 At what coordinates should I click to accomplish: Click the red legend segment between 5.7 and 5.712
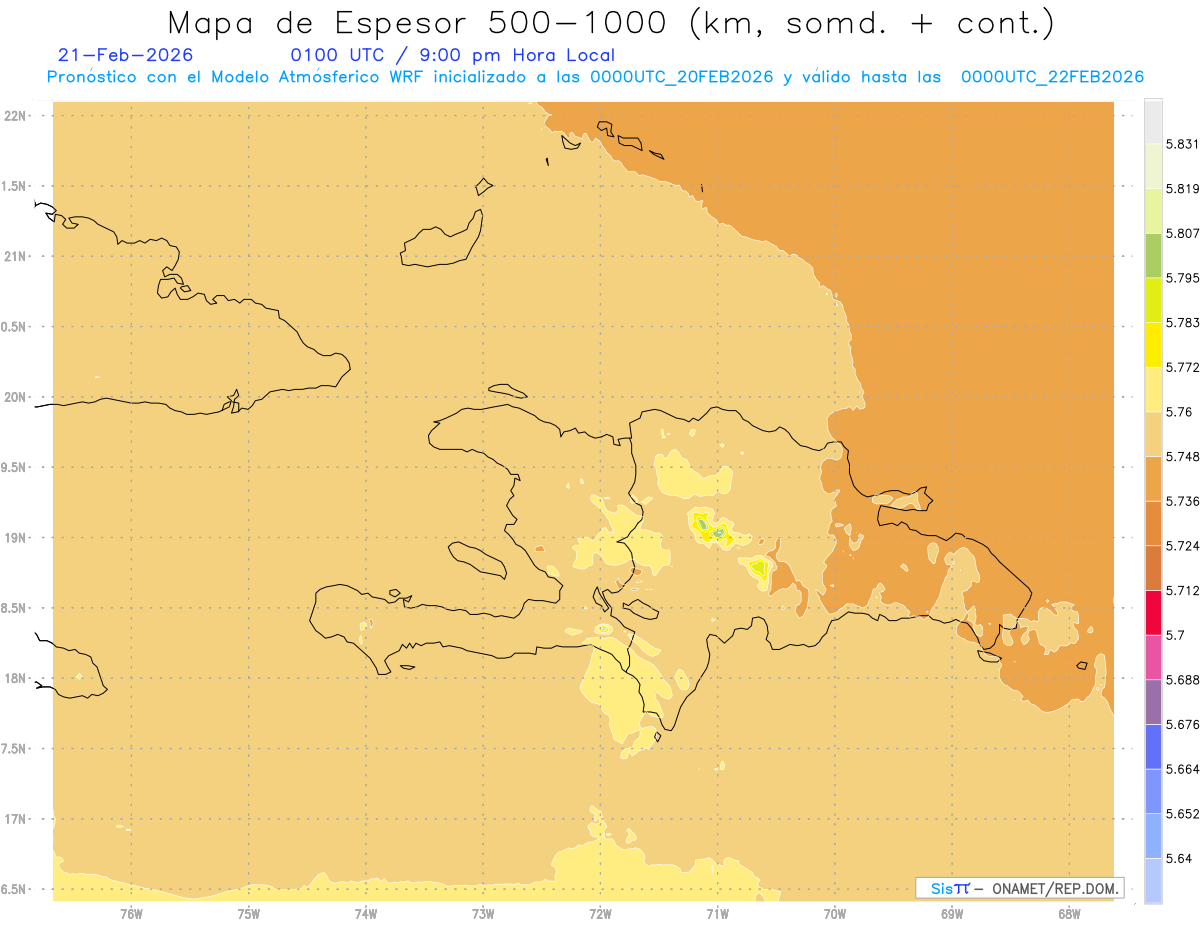1153,612
